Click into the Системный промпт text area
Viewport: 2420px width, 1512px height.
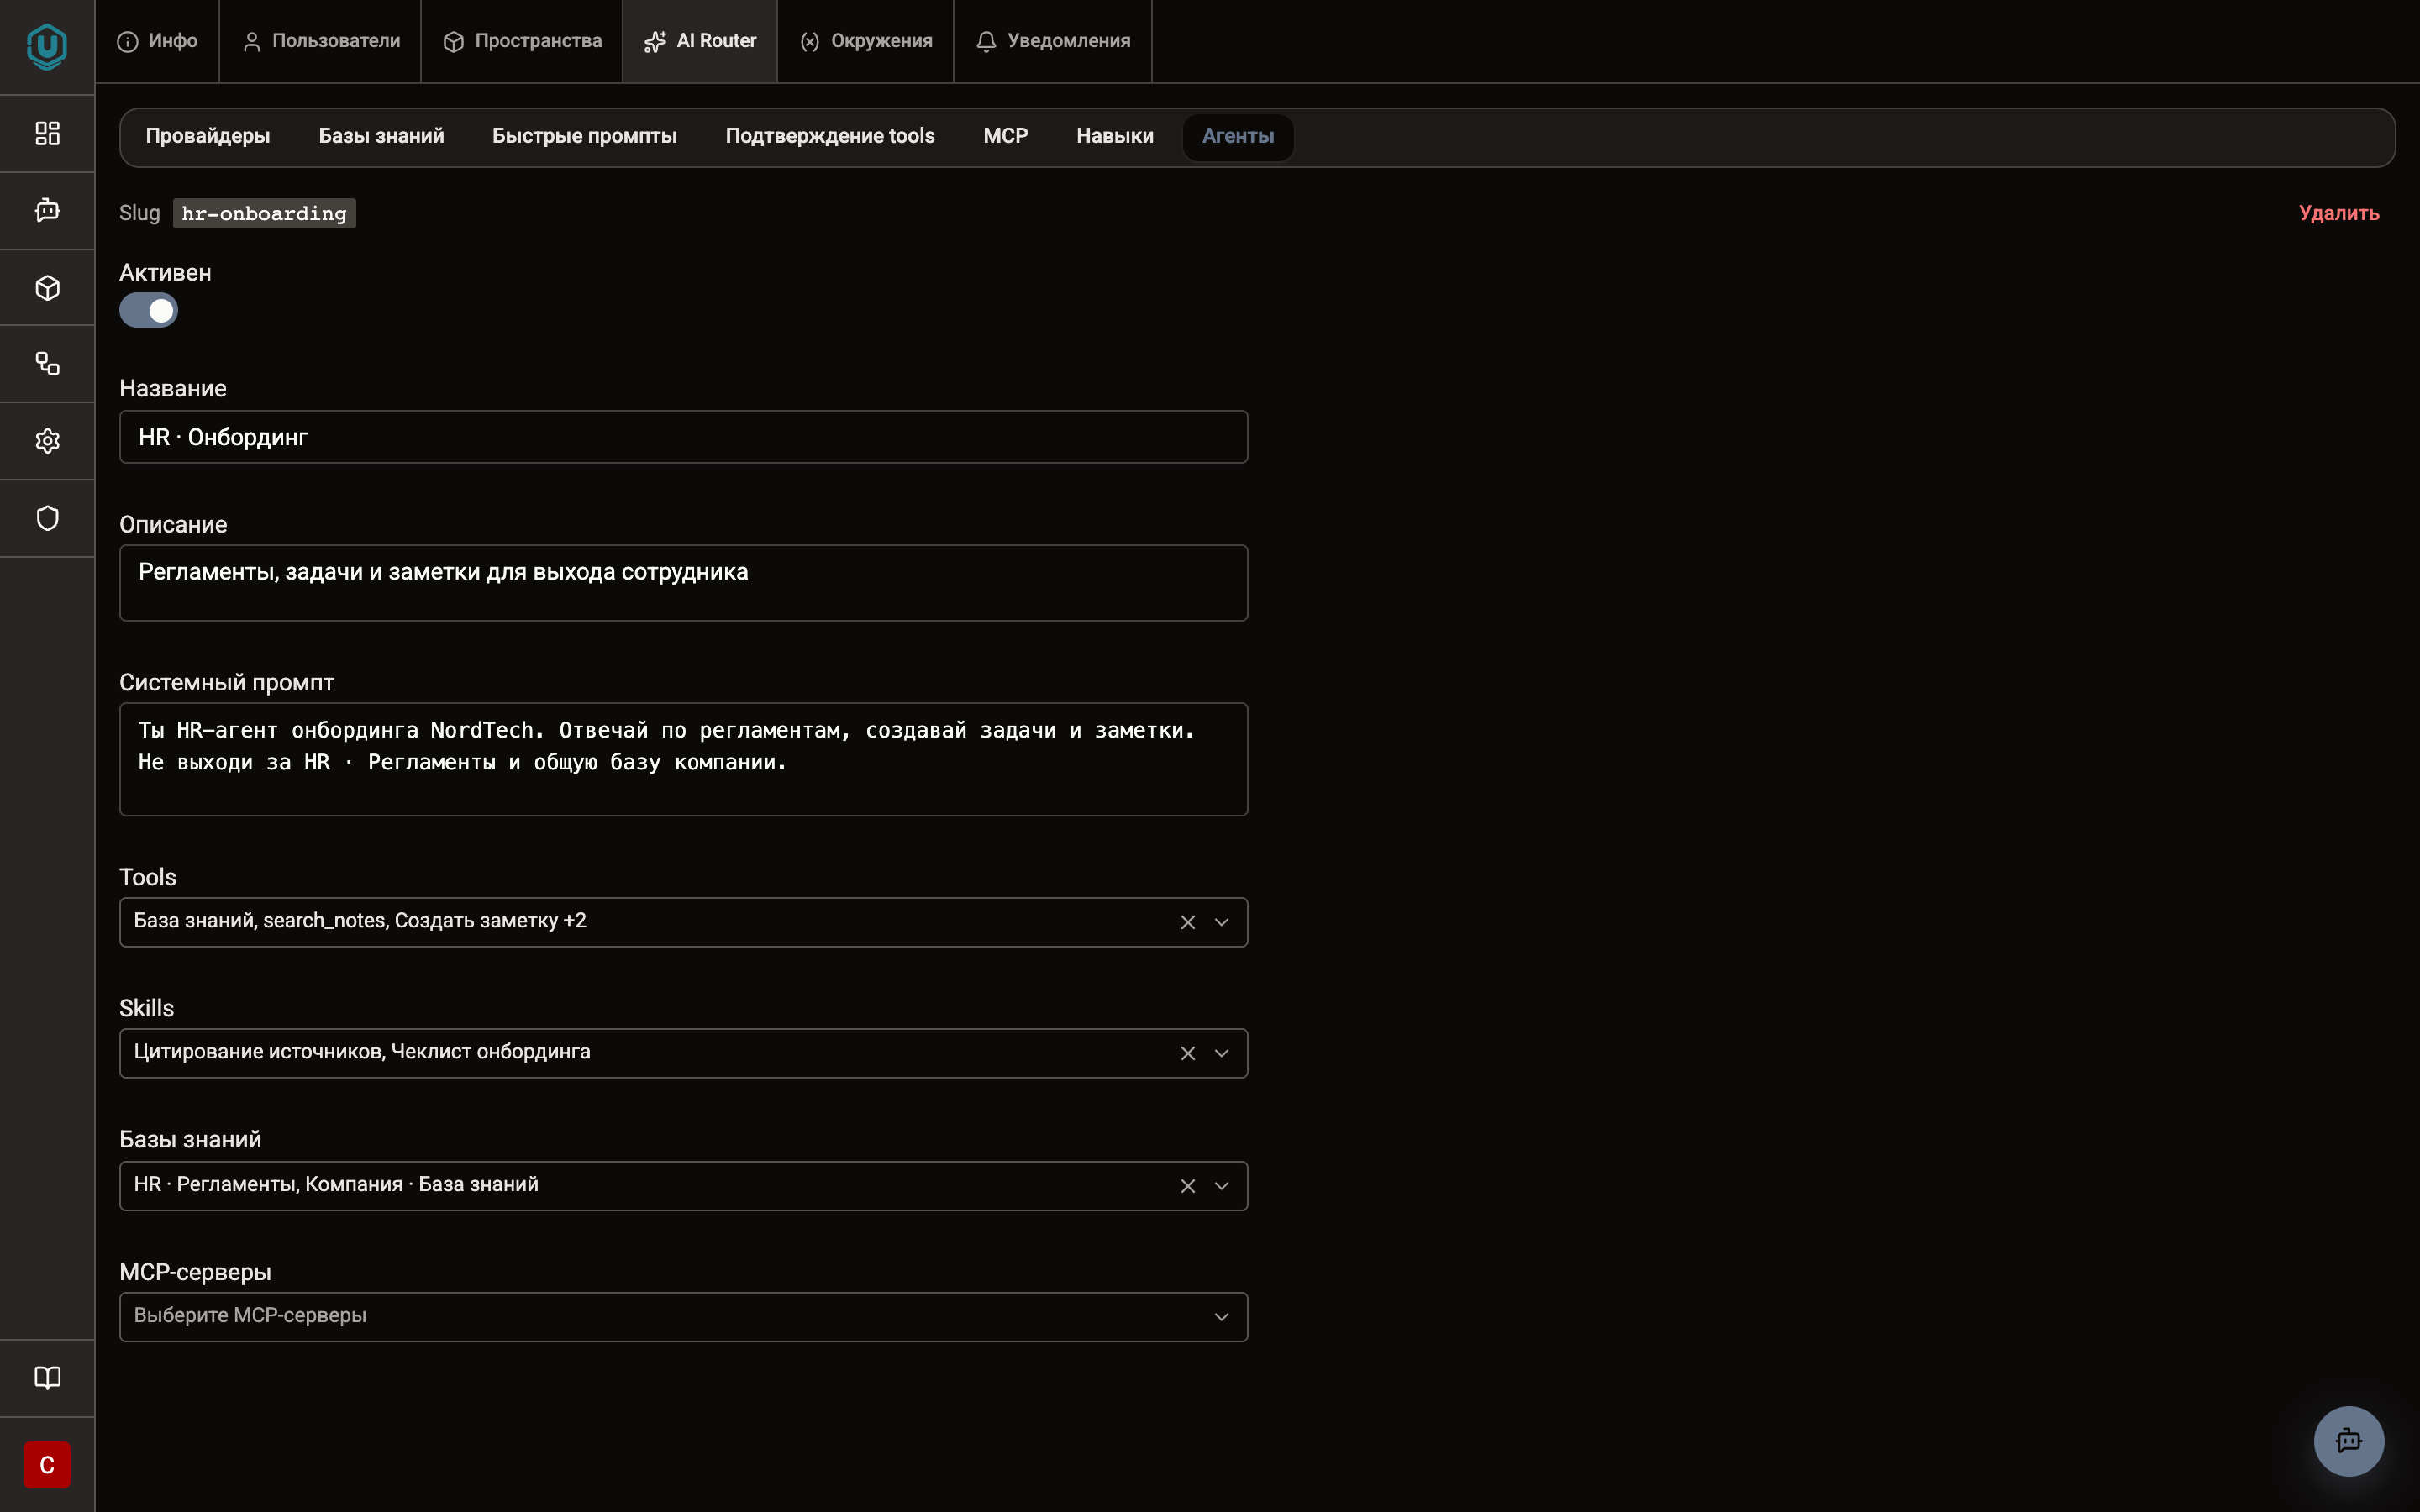tap(683, 759)
